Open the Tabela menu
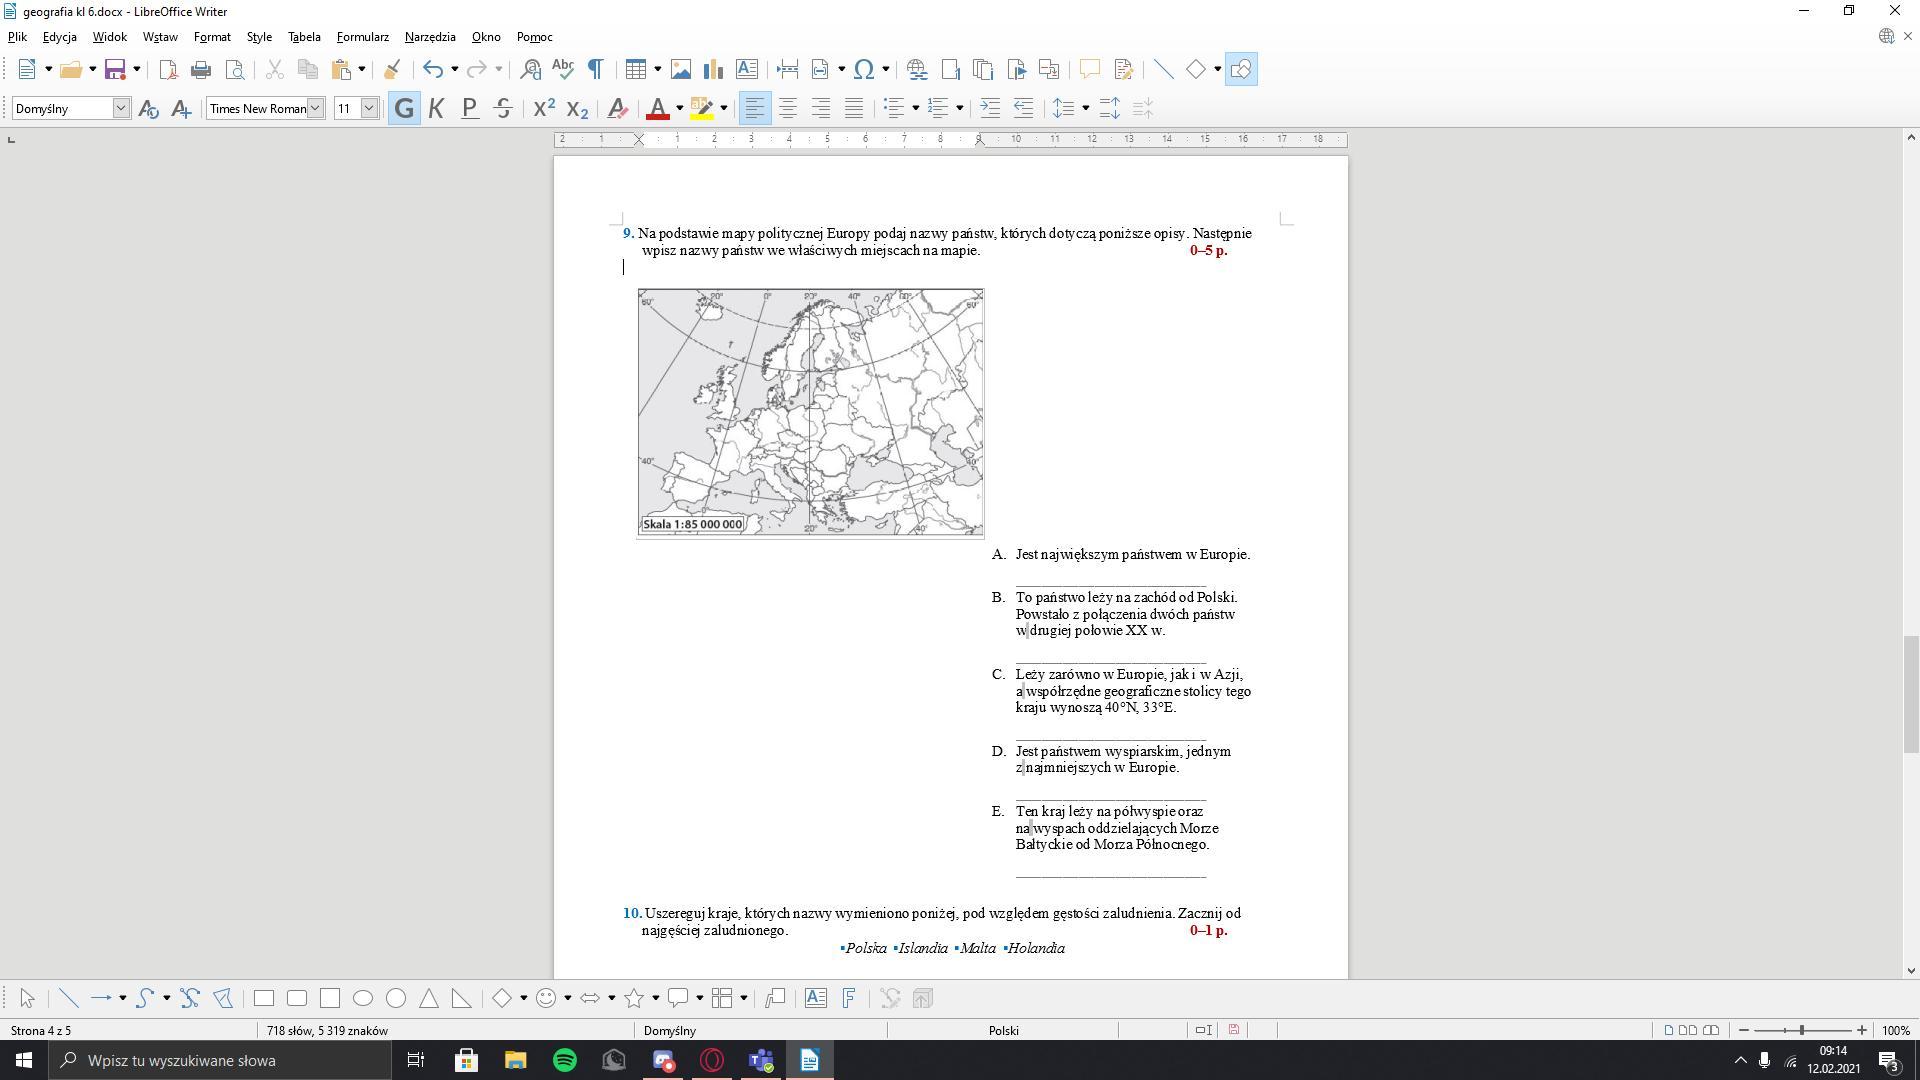Image resolution: width=1920 pixels, height=1080 pixels. point(304,37)
